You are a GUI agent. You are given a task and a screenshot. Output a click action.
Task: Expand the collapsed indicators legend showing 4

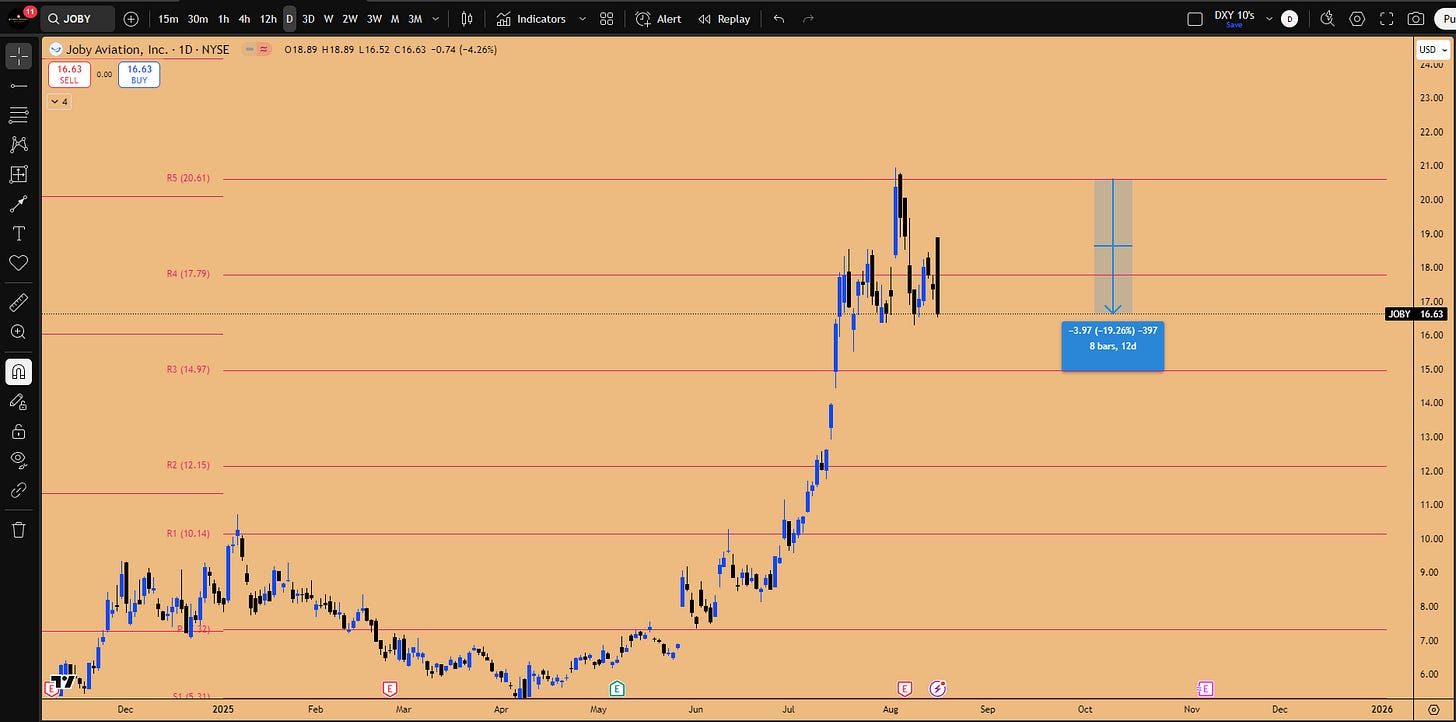(59, 102)
